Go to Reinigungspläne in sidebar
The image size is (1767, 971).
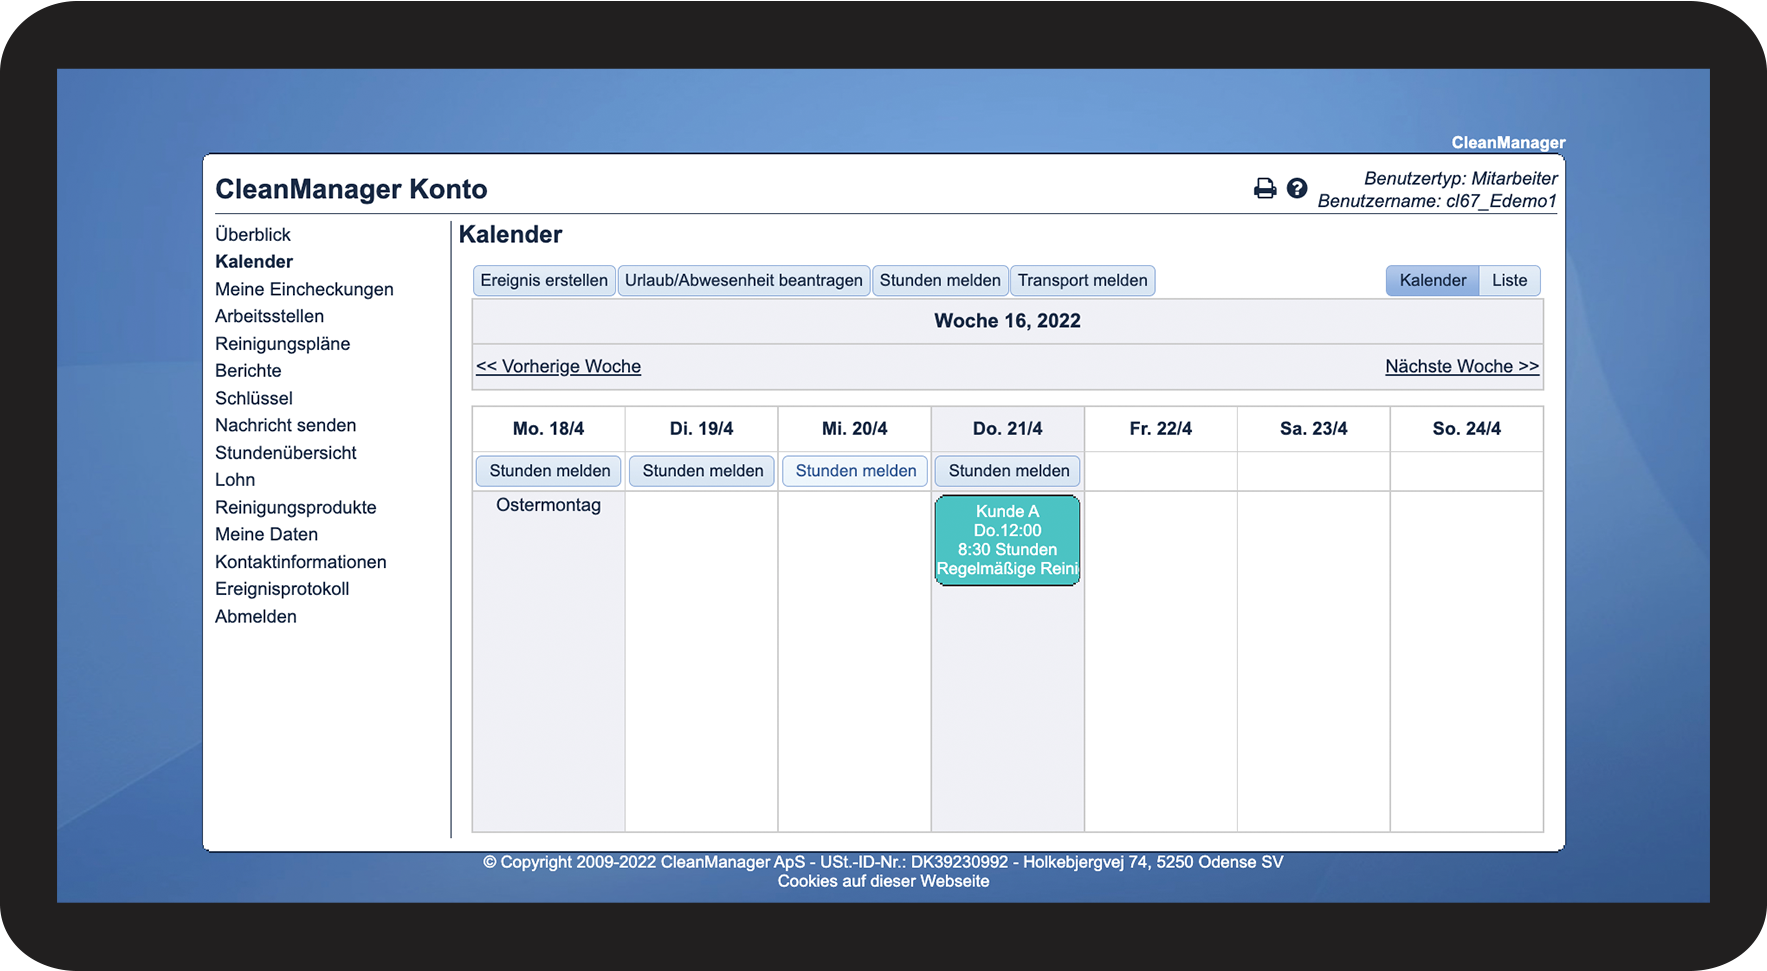coord(282,344)
